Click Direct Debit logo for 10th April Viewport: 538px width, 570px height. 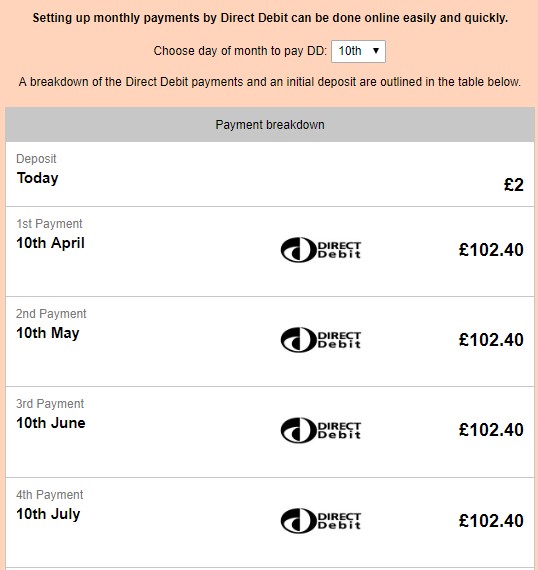(321, 250)
